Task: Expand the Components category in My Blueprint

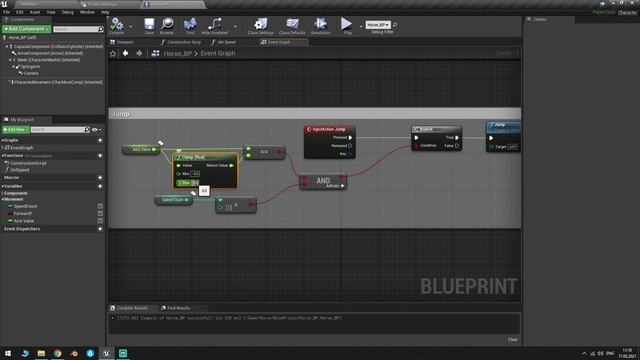Action: point(3,193)
